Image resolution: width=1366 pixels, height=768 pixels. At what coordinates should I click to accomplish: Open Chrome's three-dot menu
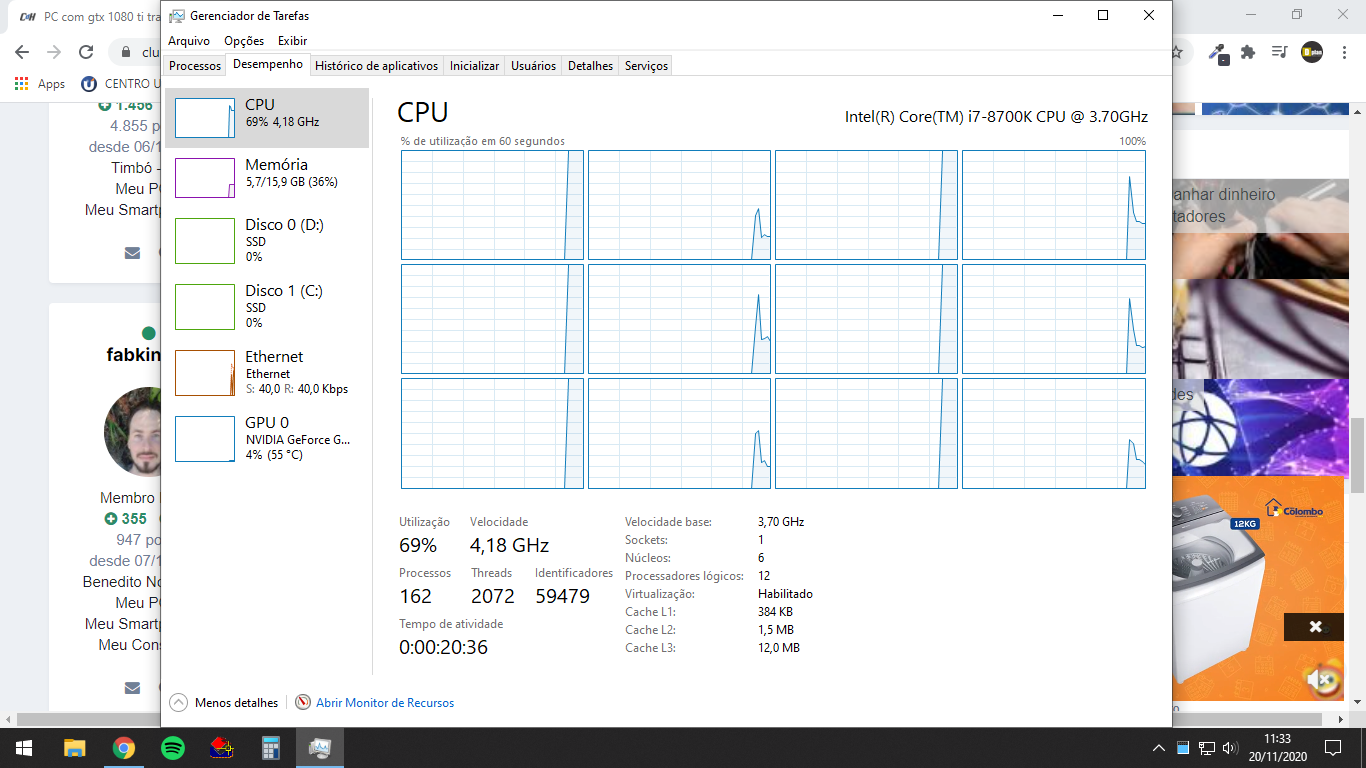[x=1343, y=52]
